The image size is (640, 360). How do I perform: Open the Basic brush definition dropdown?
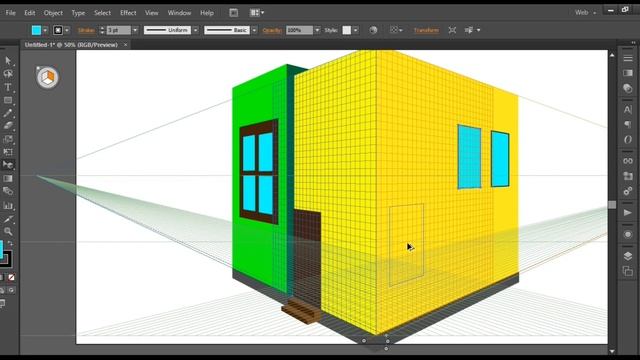(x=254, y=30)
